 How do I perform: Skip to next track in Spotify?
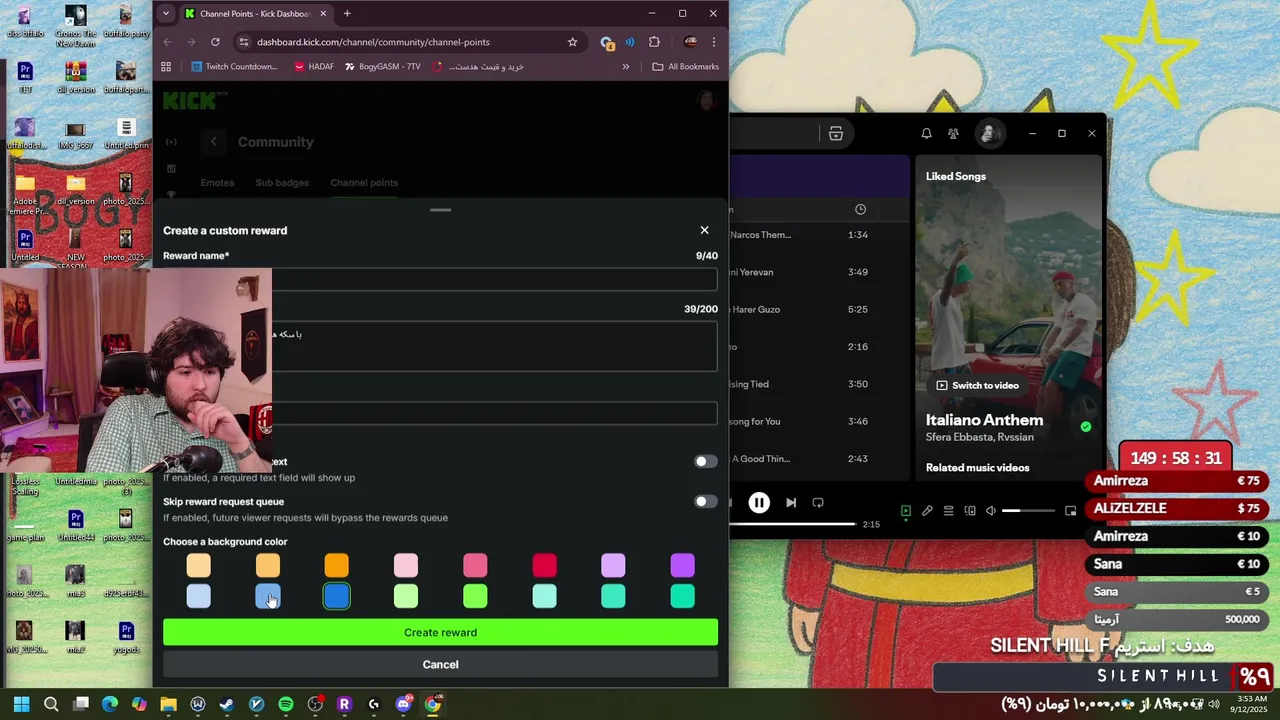[x=791, y=503]
